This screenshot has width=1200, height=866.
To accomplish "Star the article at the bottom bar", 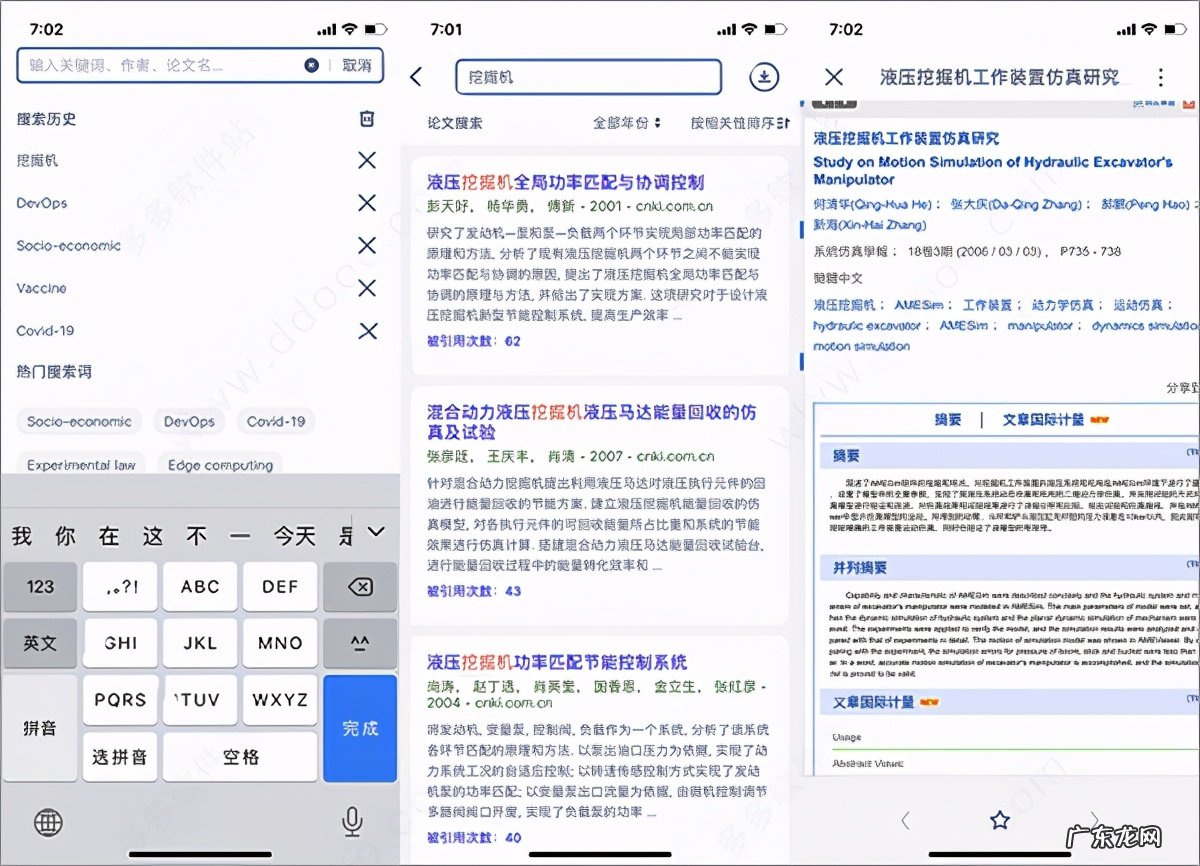I will click(999, 820).
